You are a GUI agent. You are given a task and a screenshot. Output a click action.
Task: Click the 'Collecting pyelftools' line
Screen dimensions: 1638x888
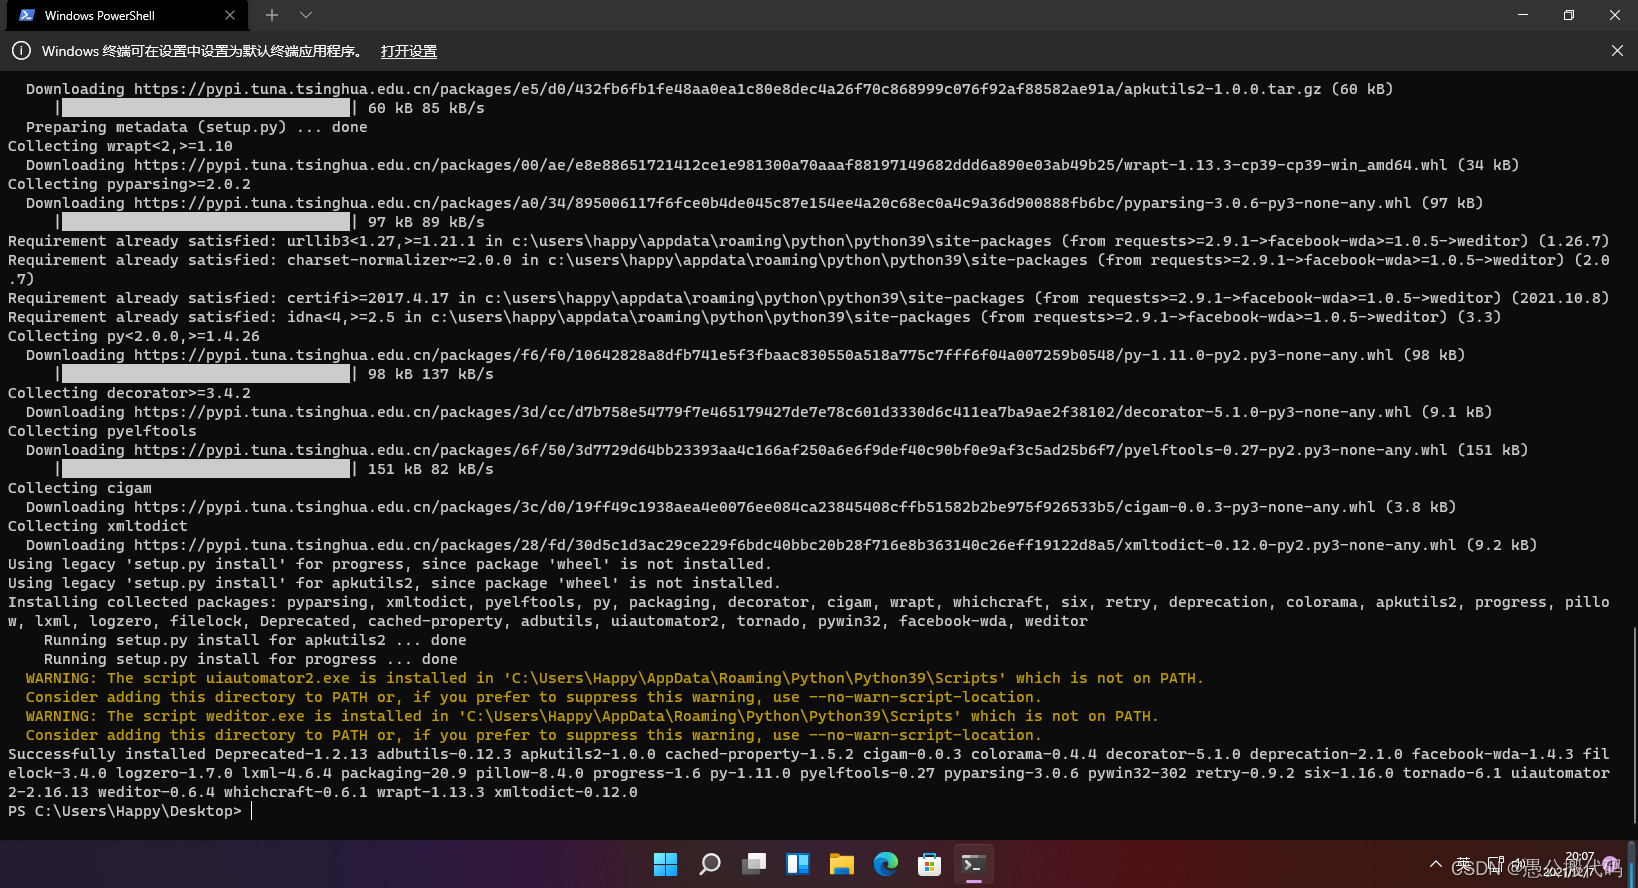coord(102,431)
